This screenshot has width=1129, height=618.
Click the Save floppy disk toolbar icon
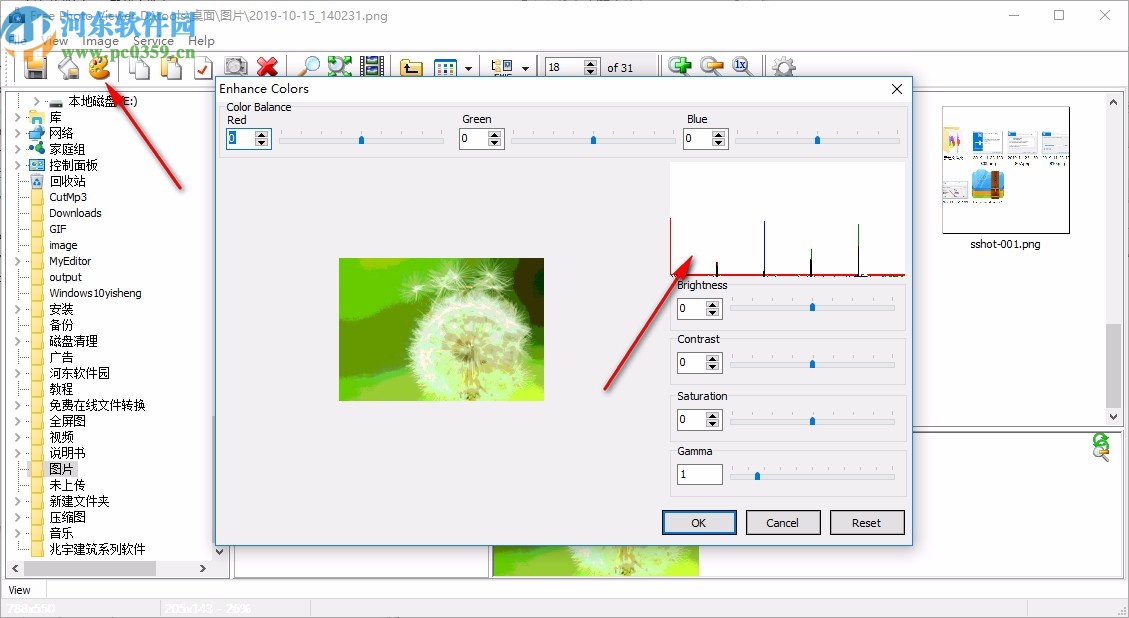click(35, 67)
